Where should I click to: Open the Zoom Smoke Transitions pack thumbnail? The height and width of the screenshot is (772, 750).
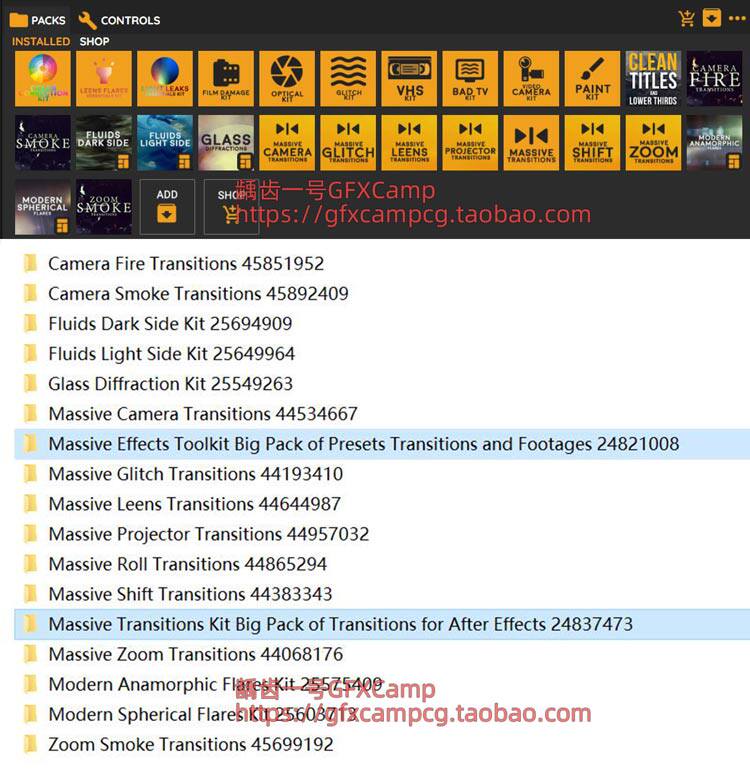[x=104, y=207]
